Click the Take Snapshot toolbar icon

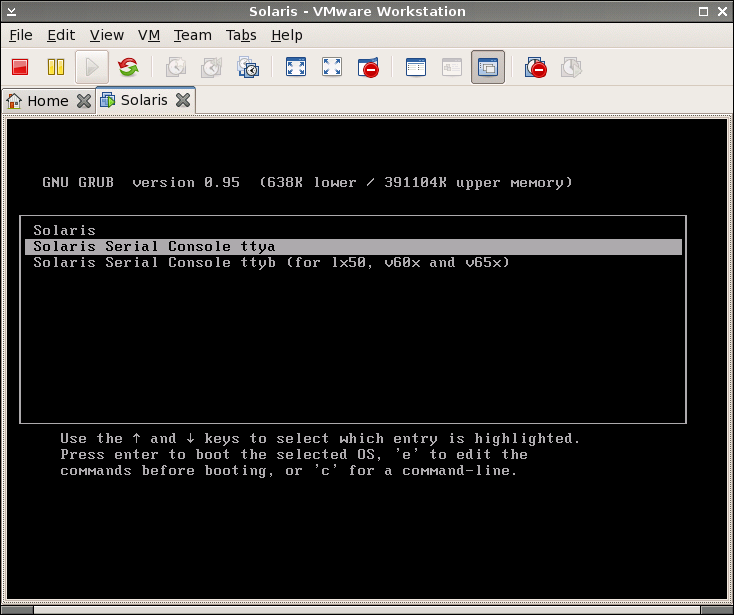click(x=176, y=67)
